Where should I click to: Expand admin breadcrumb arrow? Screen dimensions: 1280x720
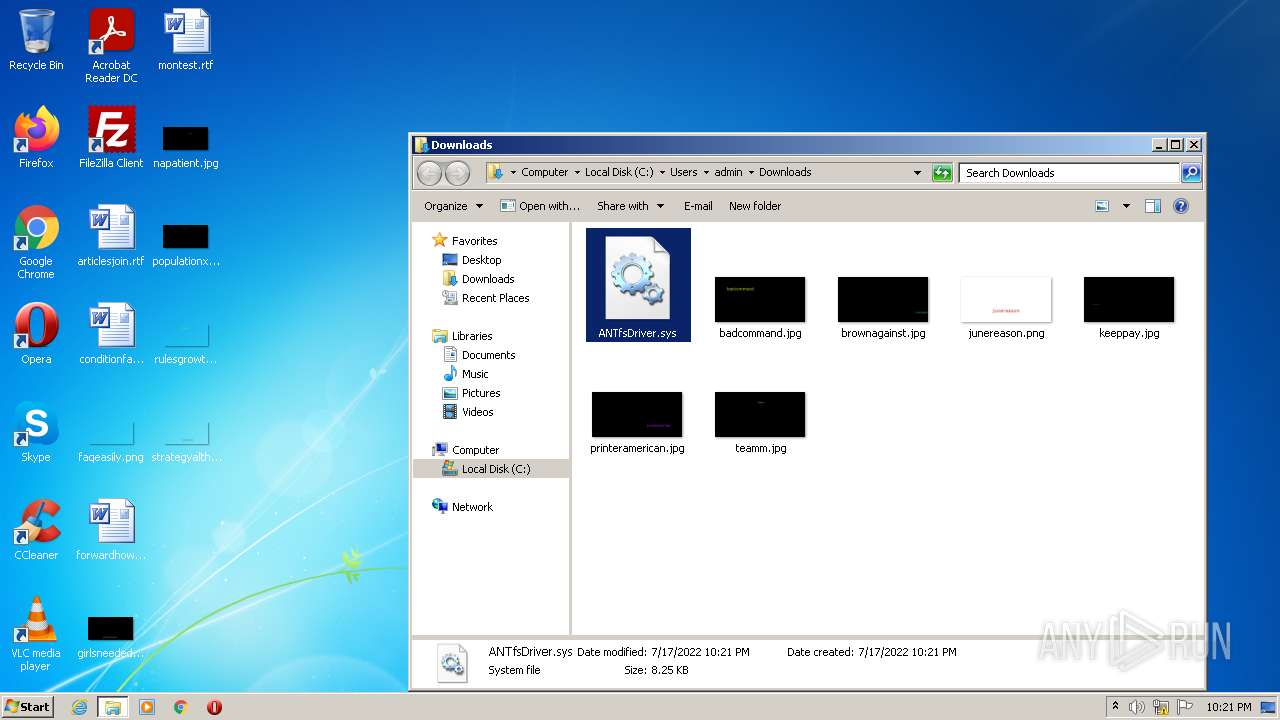[x=751, y=173]
